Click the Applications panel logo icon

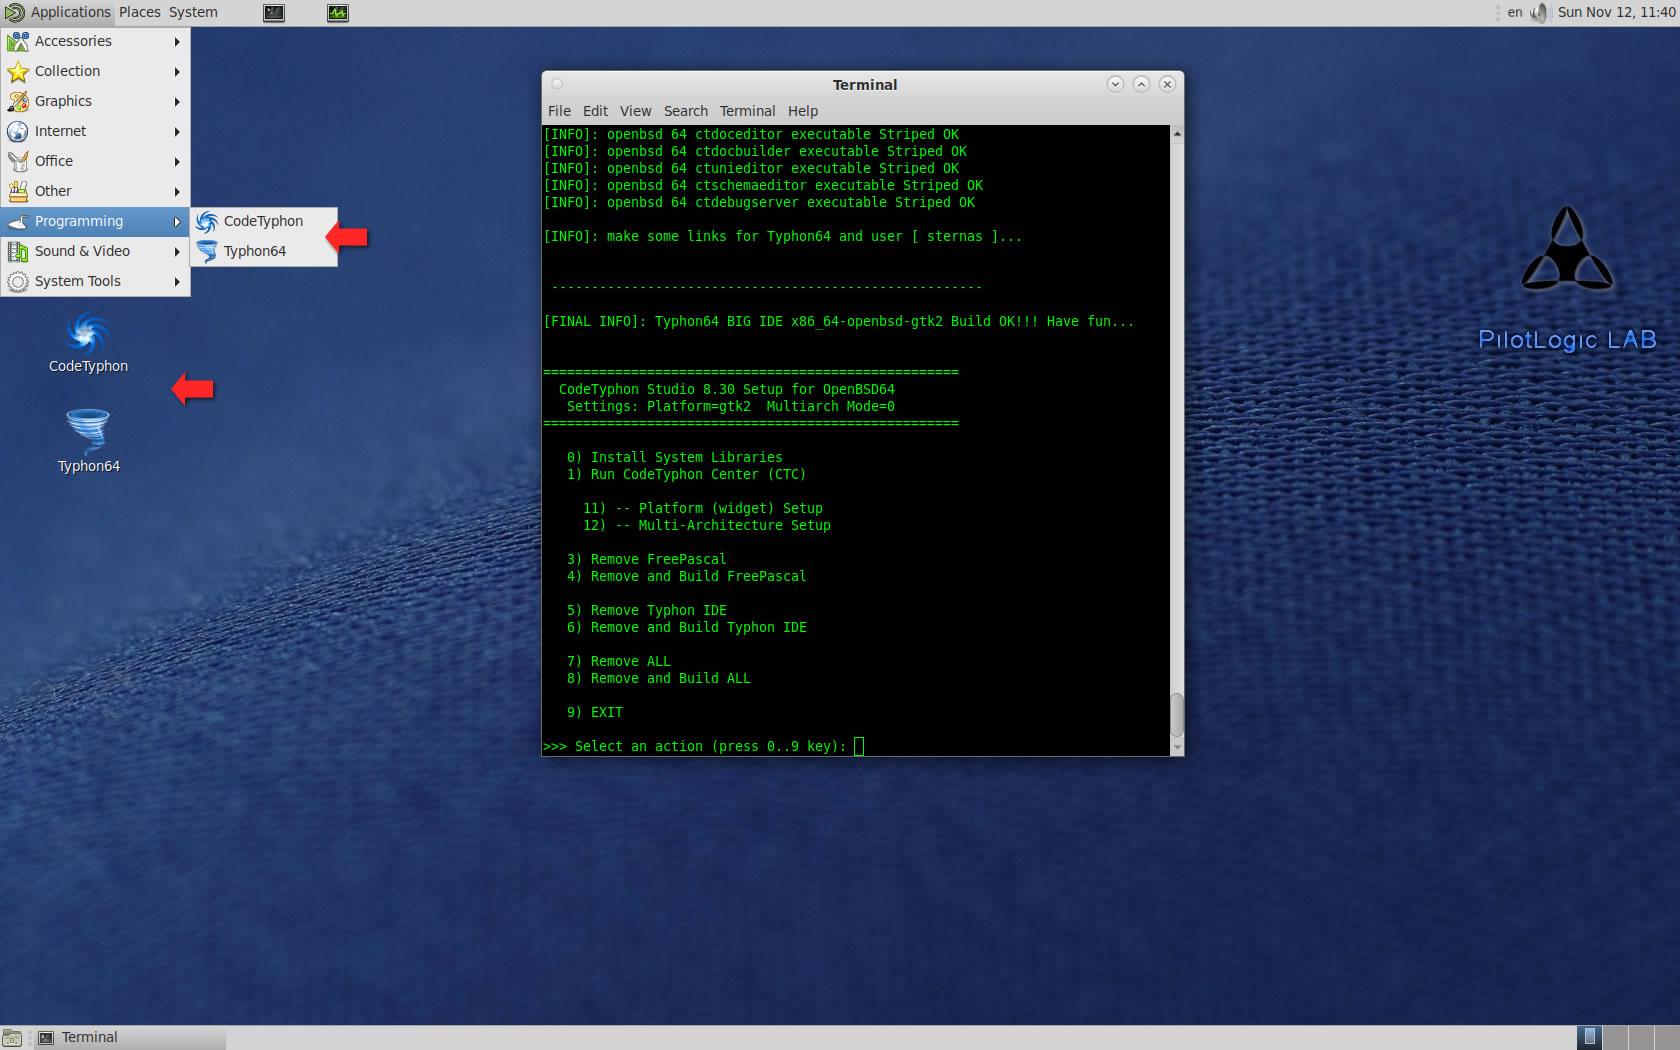tap(15, 12)
